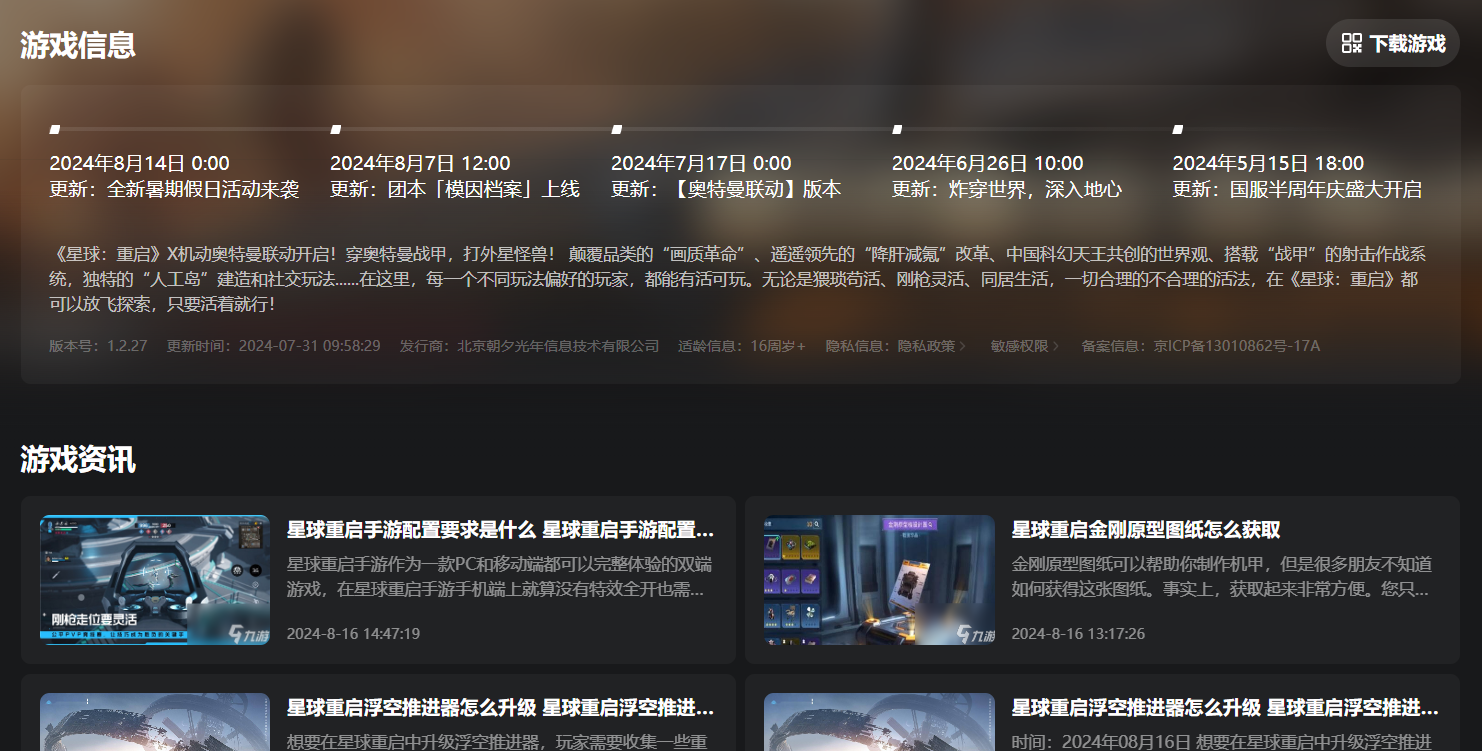Expand the chevron next to 隐私政策
This screenshot has width=1482, height=751.
pyautogui.click(x=963, y=347)
